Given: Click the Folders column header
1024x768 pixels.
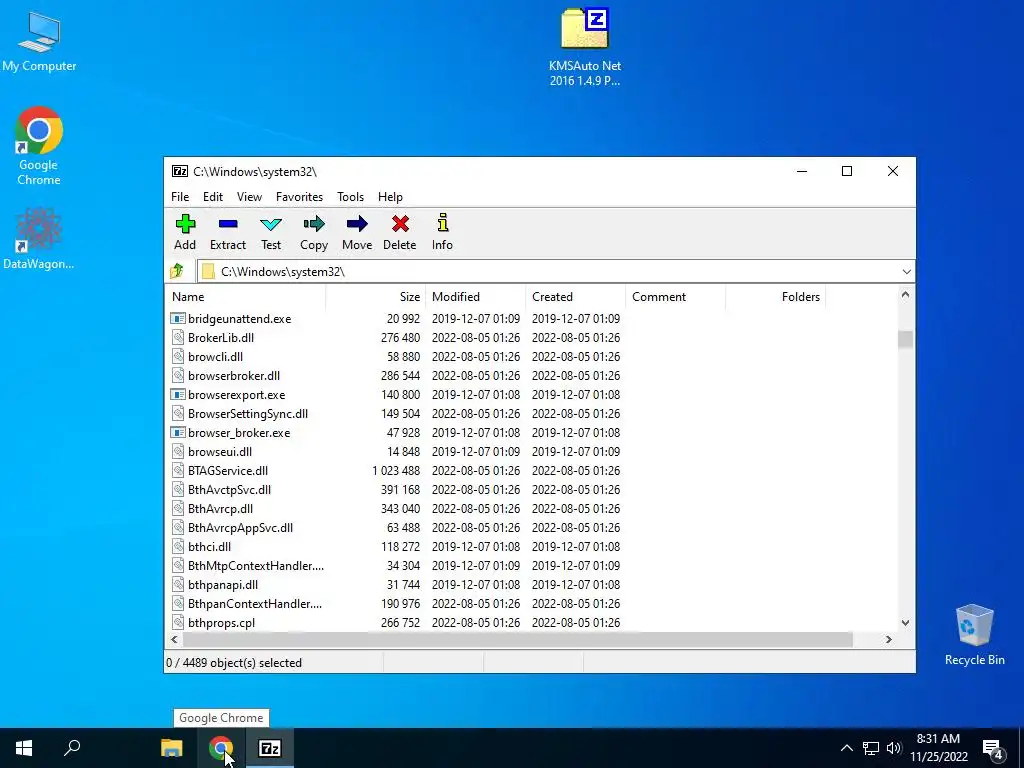Looking at the screenshot, I should pos(775,296).
